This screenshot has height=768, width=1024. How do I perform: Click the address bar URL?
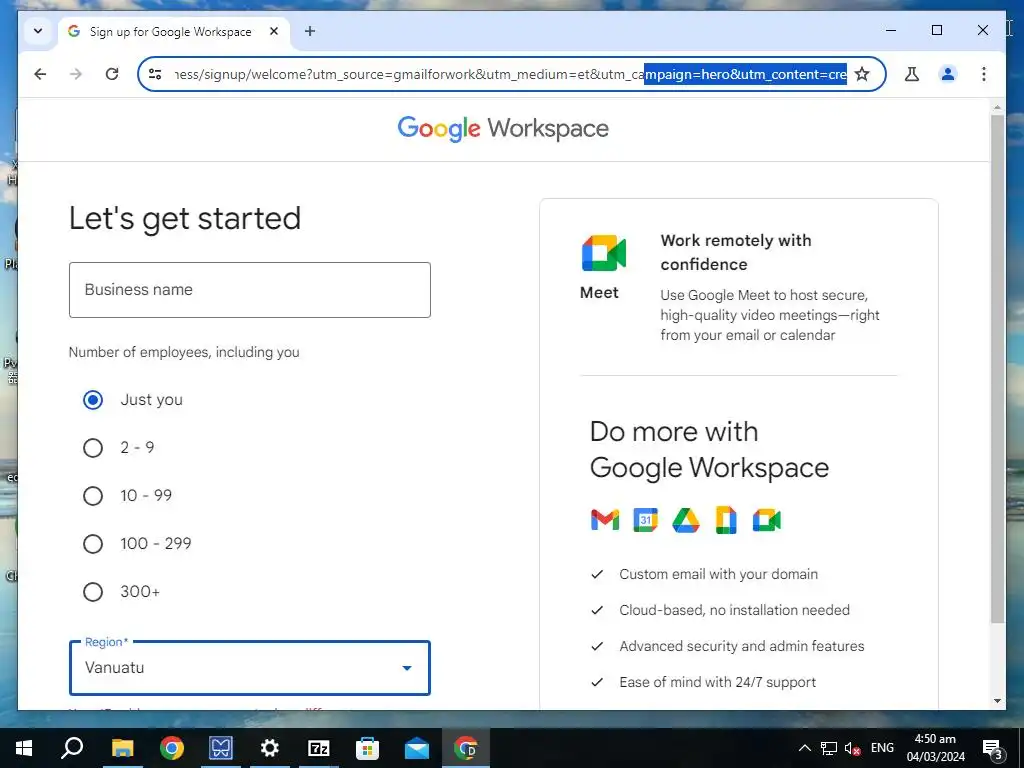click(x=509, y=74)
